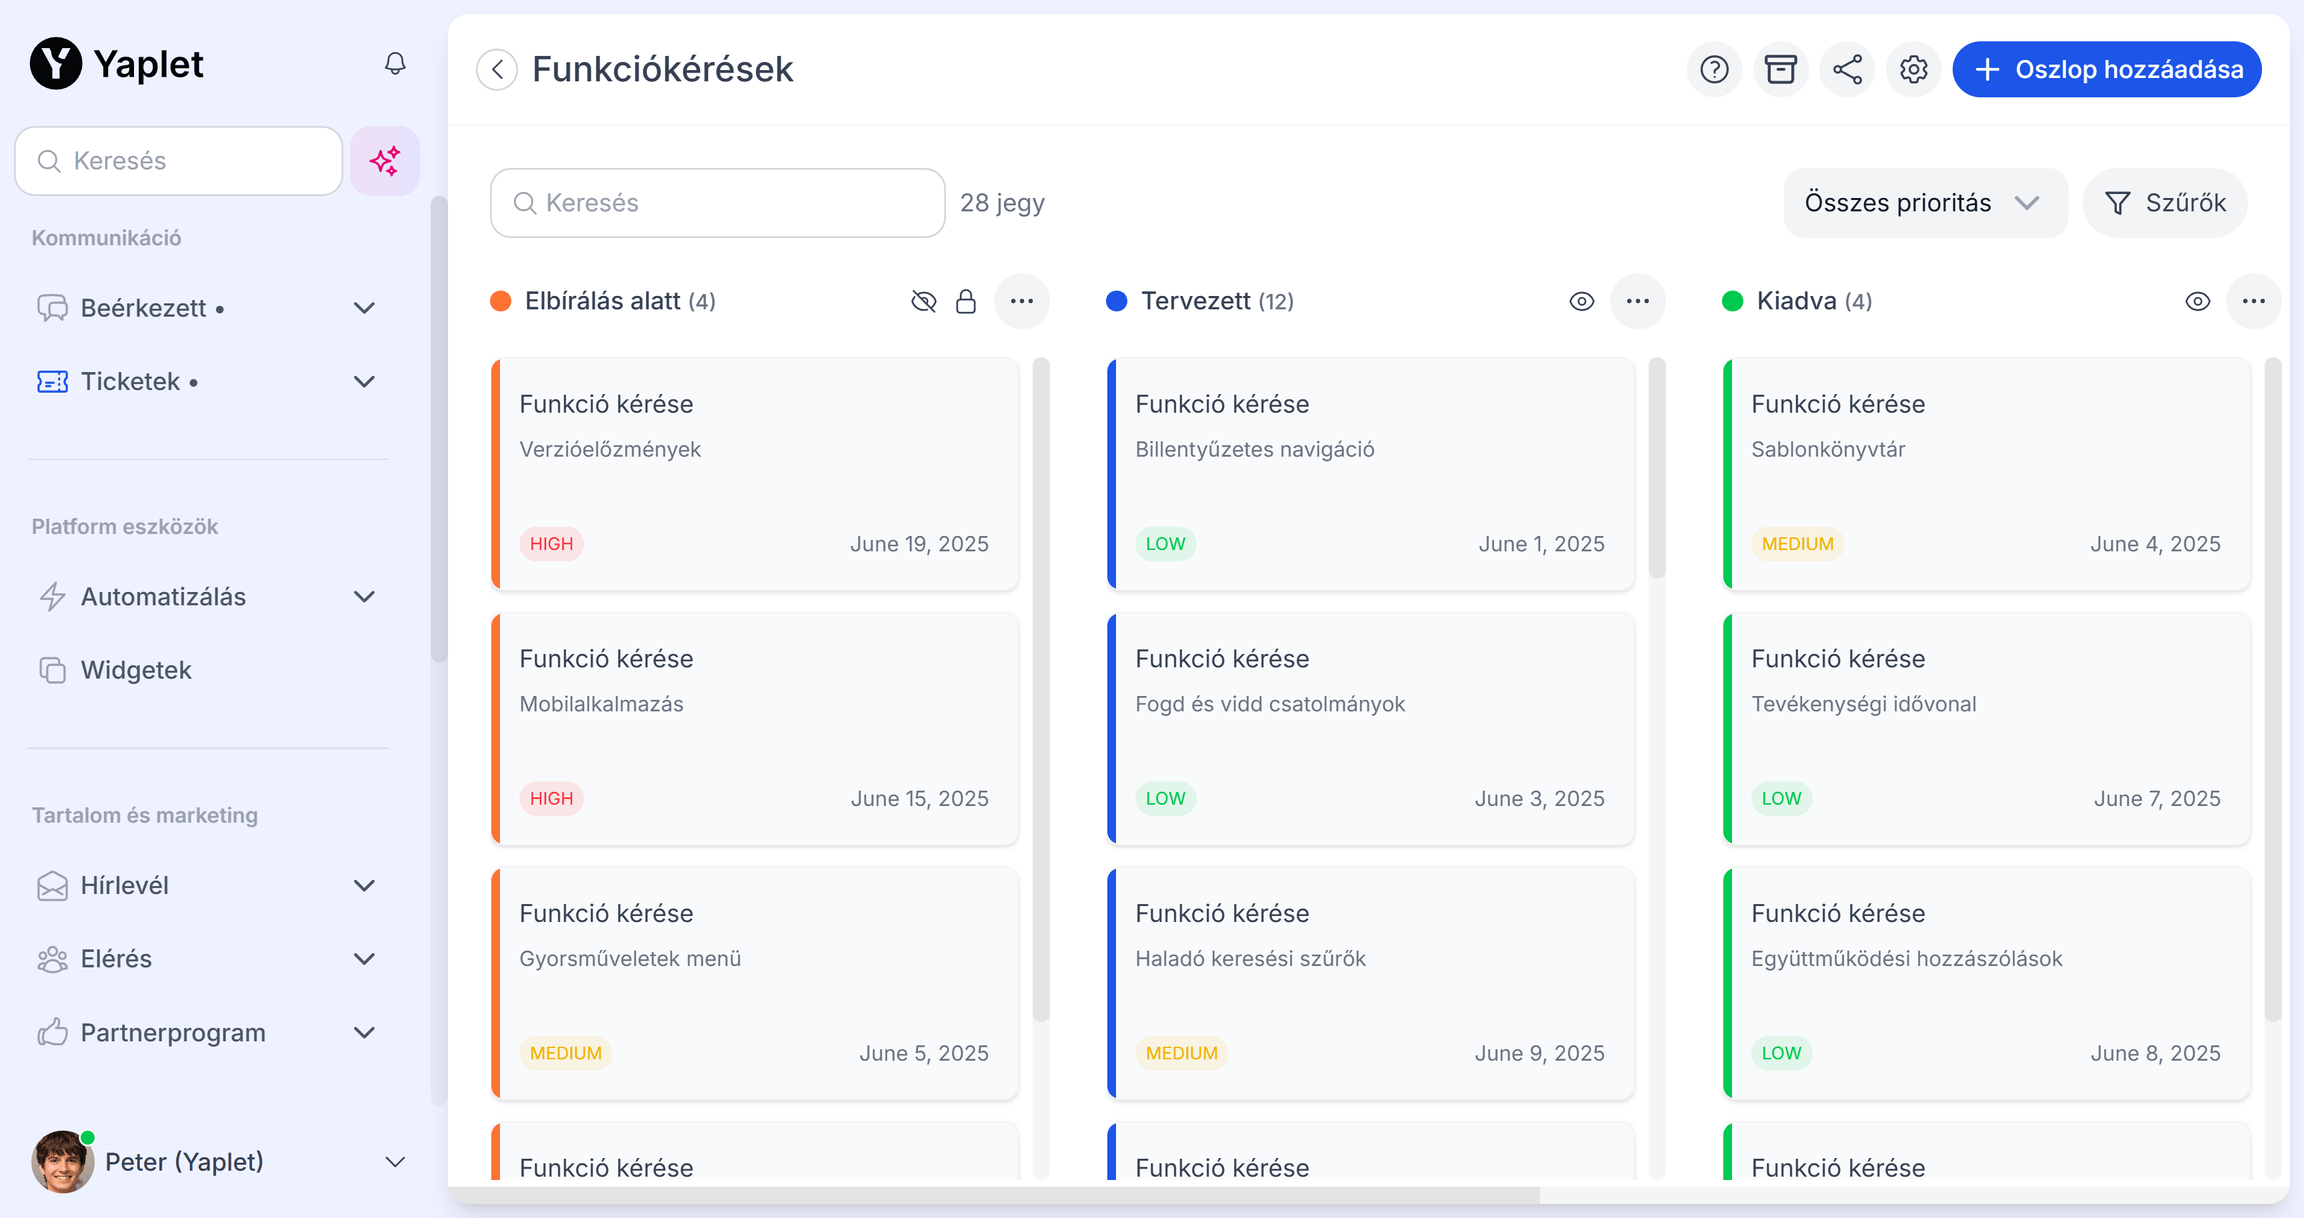Click the board Keresés field near 28 jegy
The width and height of the screenshot is (2304, 1218).
[x=717, y=203]
